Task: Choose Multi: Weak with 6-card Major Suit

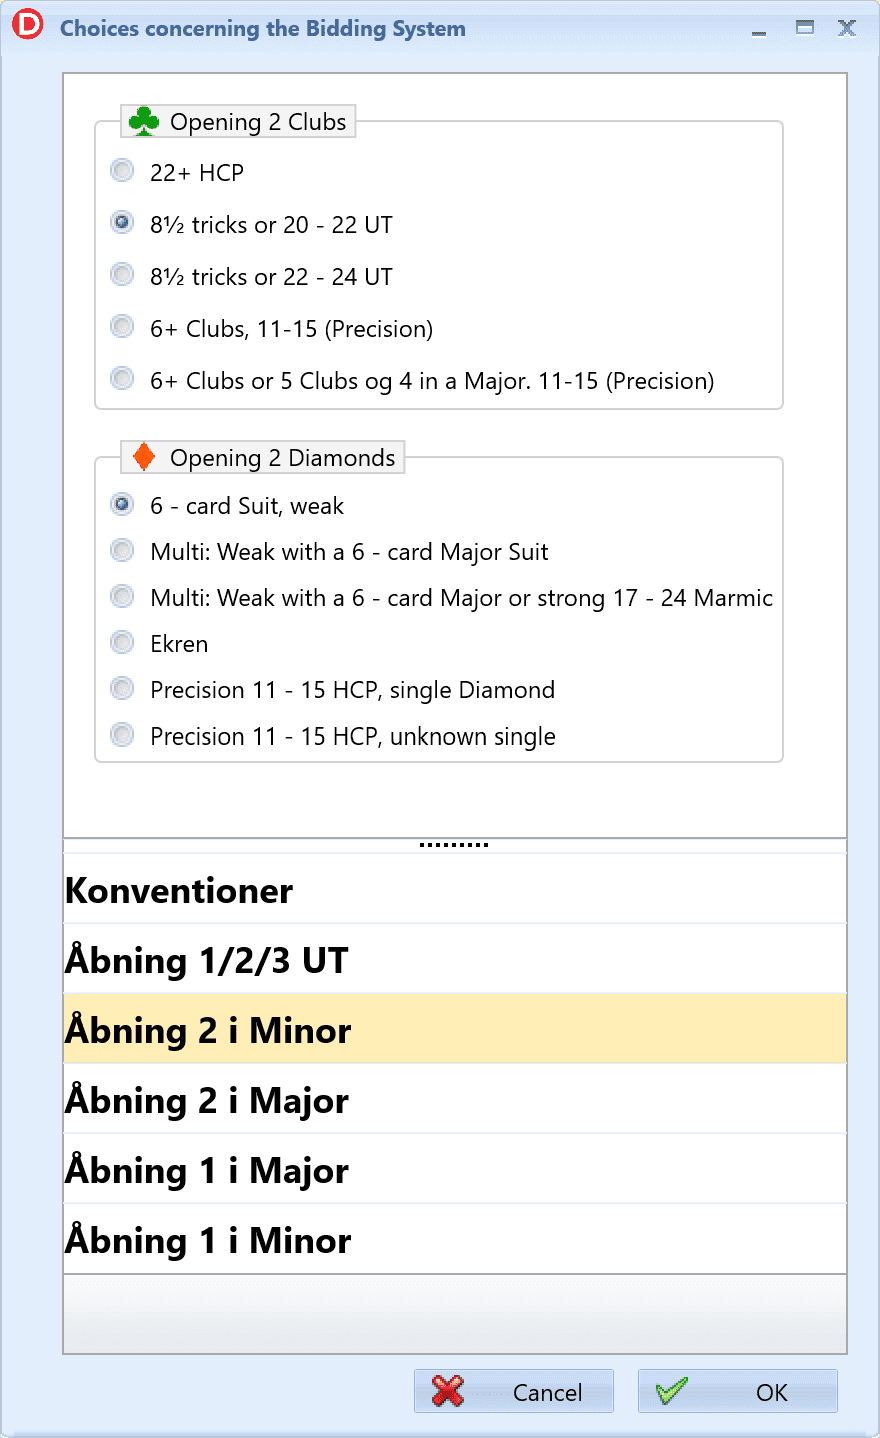Action: coord(122,550)
